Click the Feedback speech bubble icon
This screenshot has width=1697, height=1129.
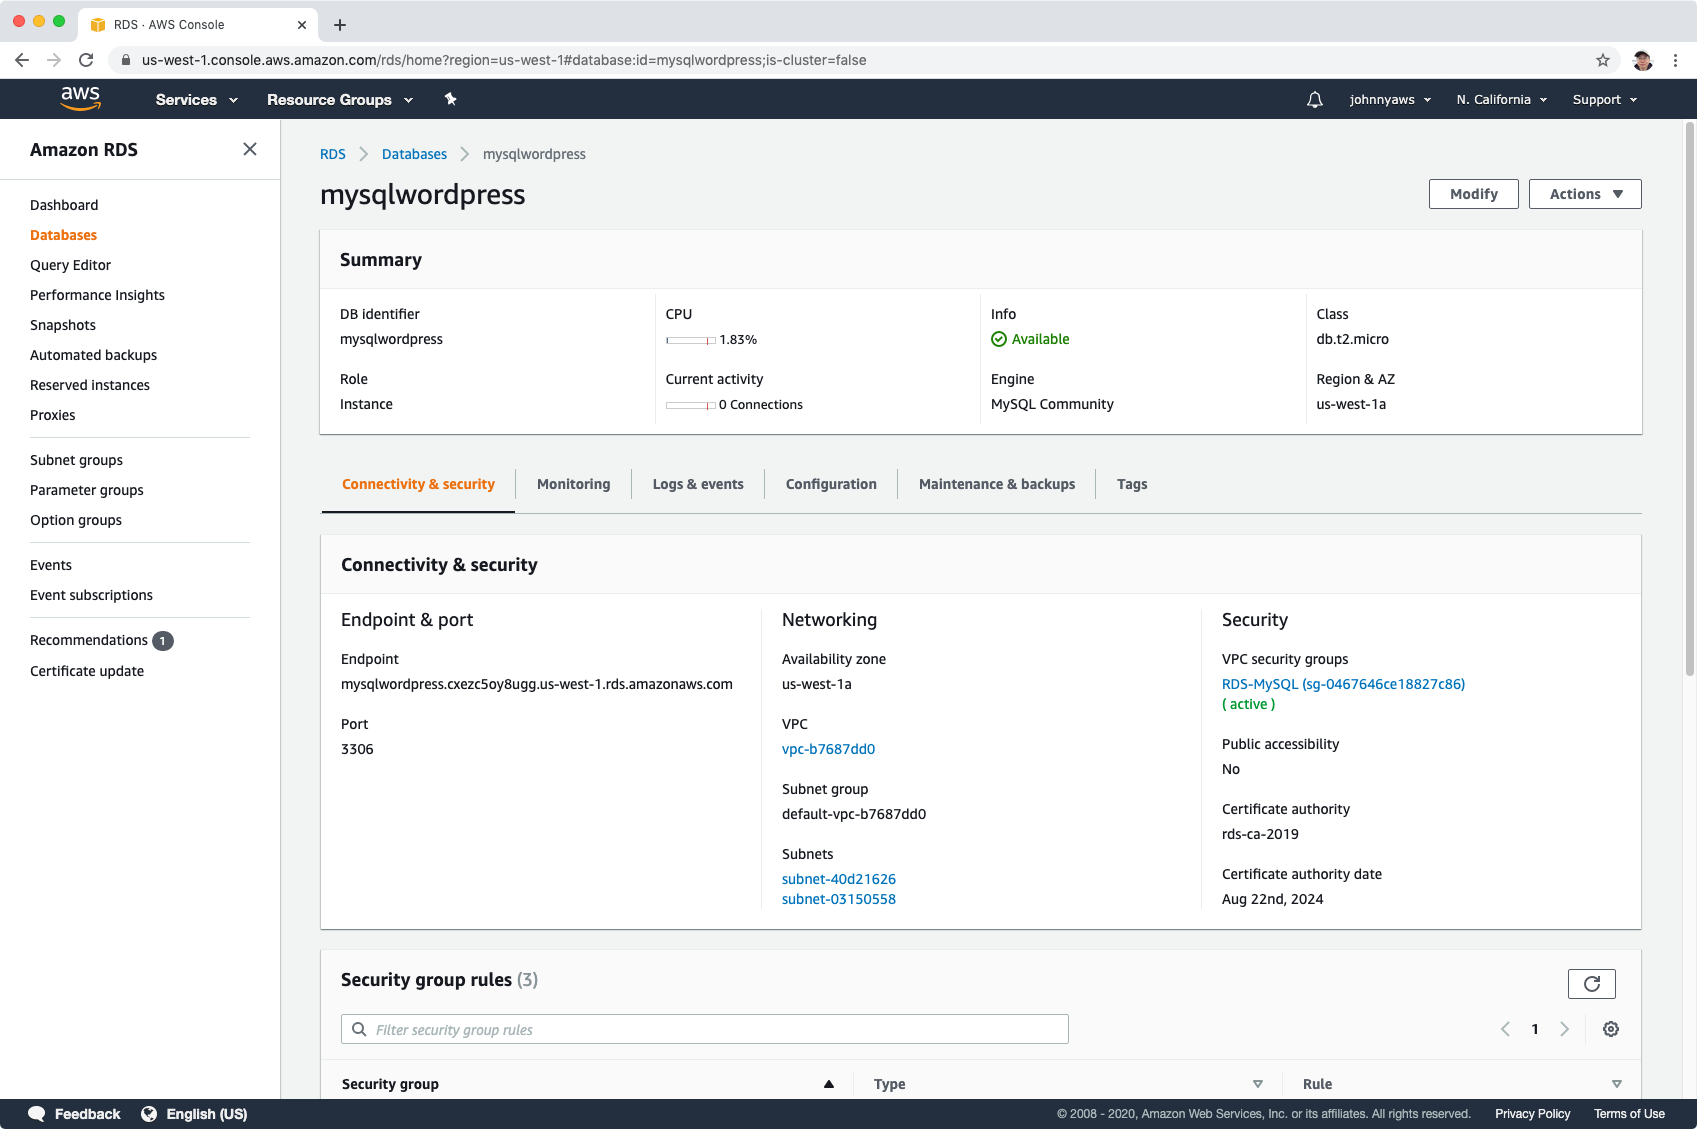point(37,1114)
